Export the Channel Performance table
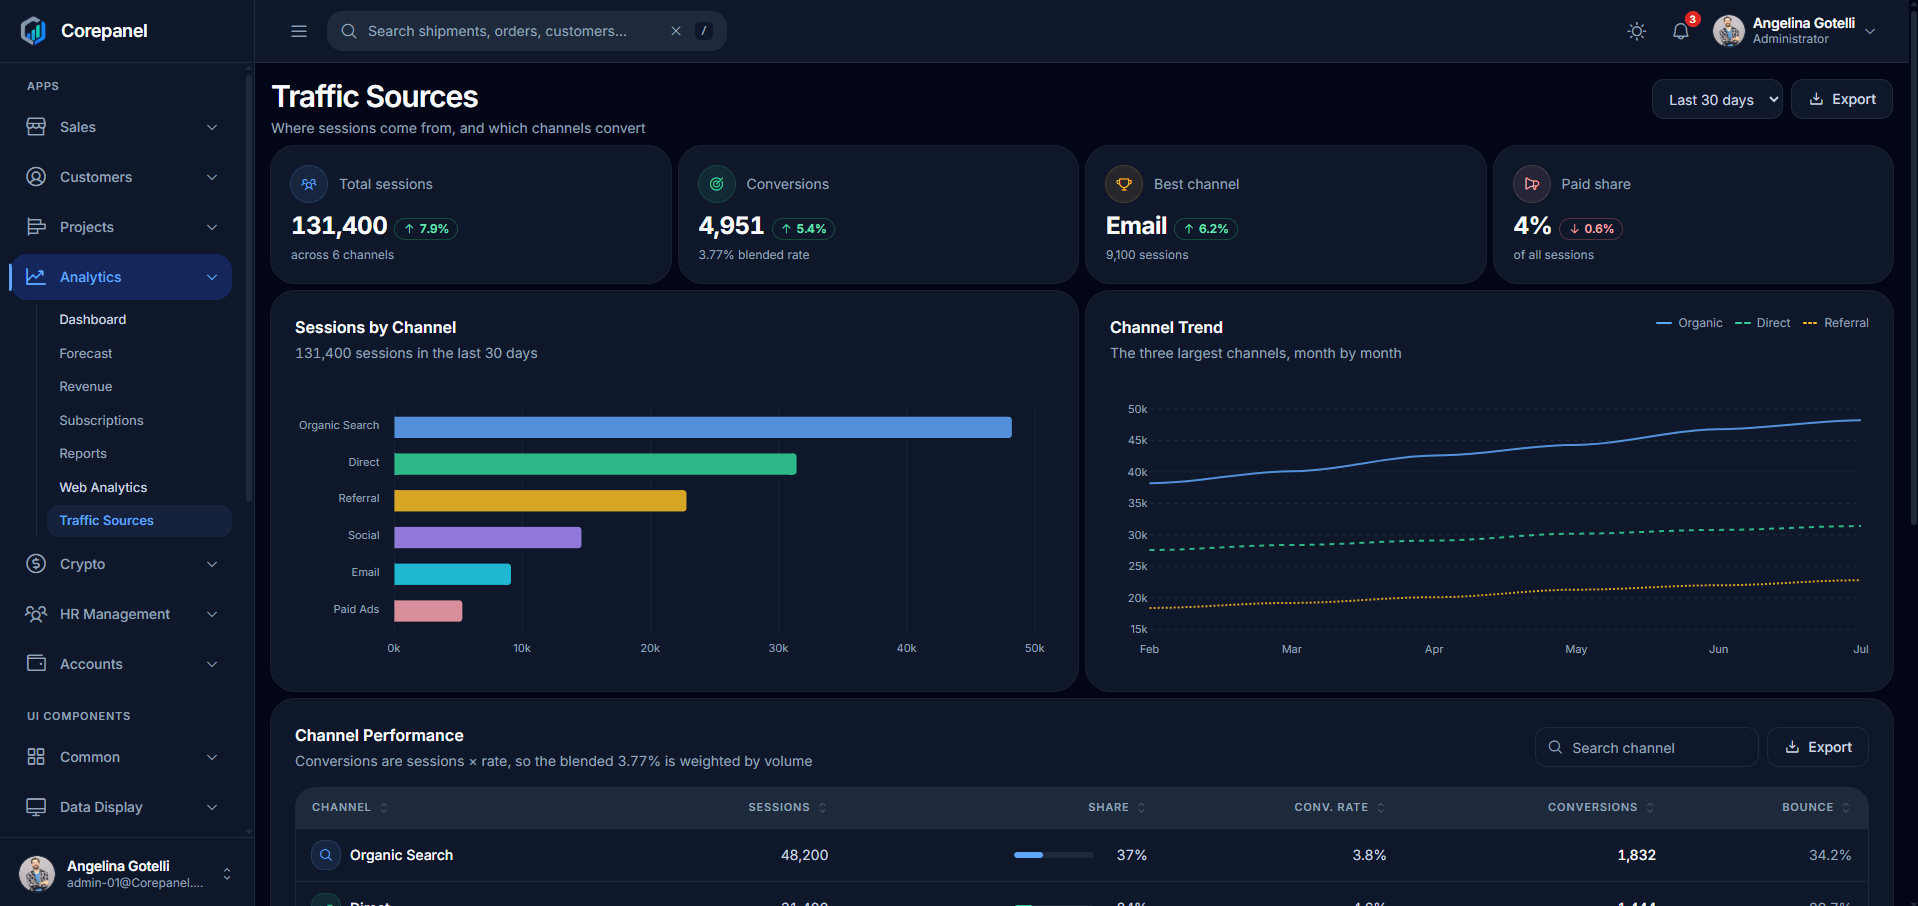The image size is (1918, 906). (x=1818, y=747)
